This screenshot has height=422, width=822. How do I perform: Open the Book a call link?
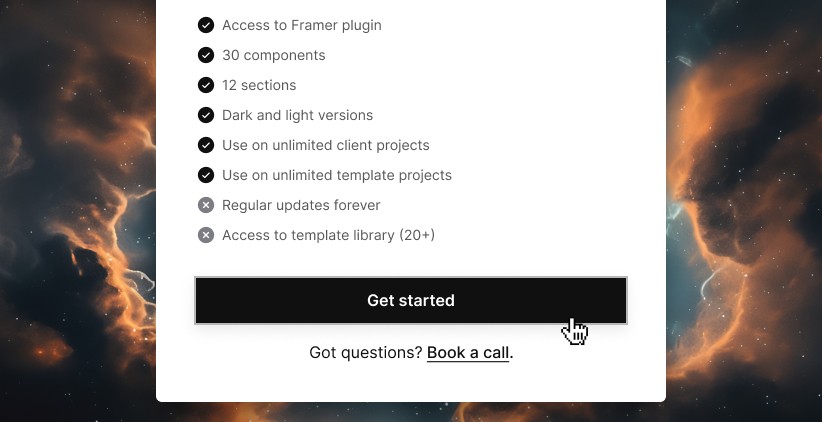[468, 353]
